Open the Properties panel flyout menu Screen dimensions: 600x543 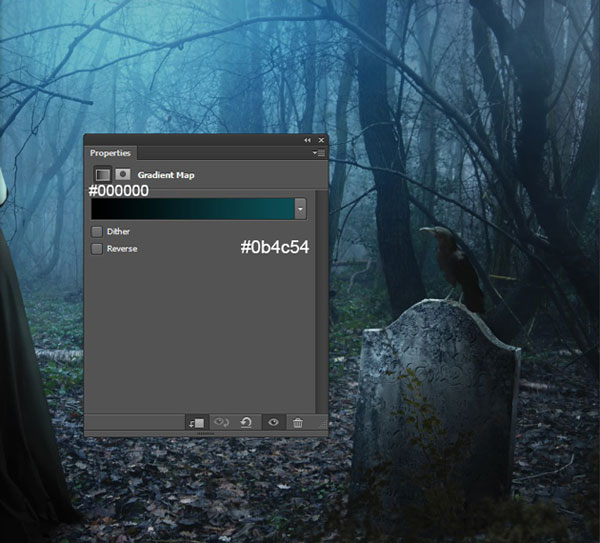319,153
